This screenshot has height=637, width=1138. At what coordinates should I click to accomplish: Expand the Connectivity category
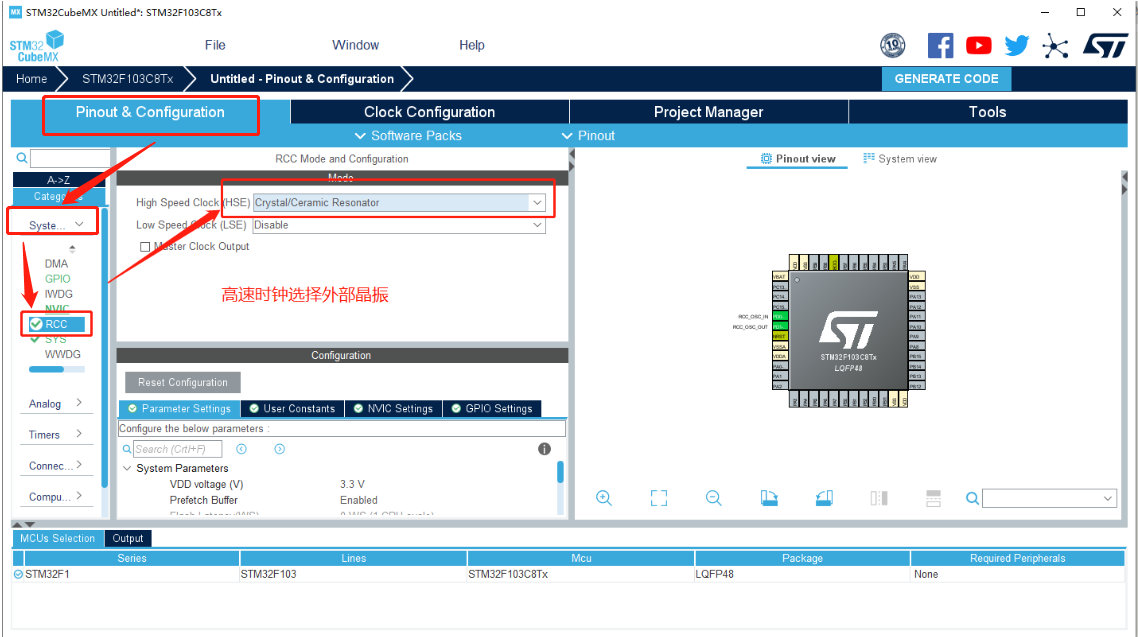(x=56, y=466)
